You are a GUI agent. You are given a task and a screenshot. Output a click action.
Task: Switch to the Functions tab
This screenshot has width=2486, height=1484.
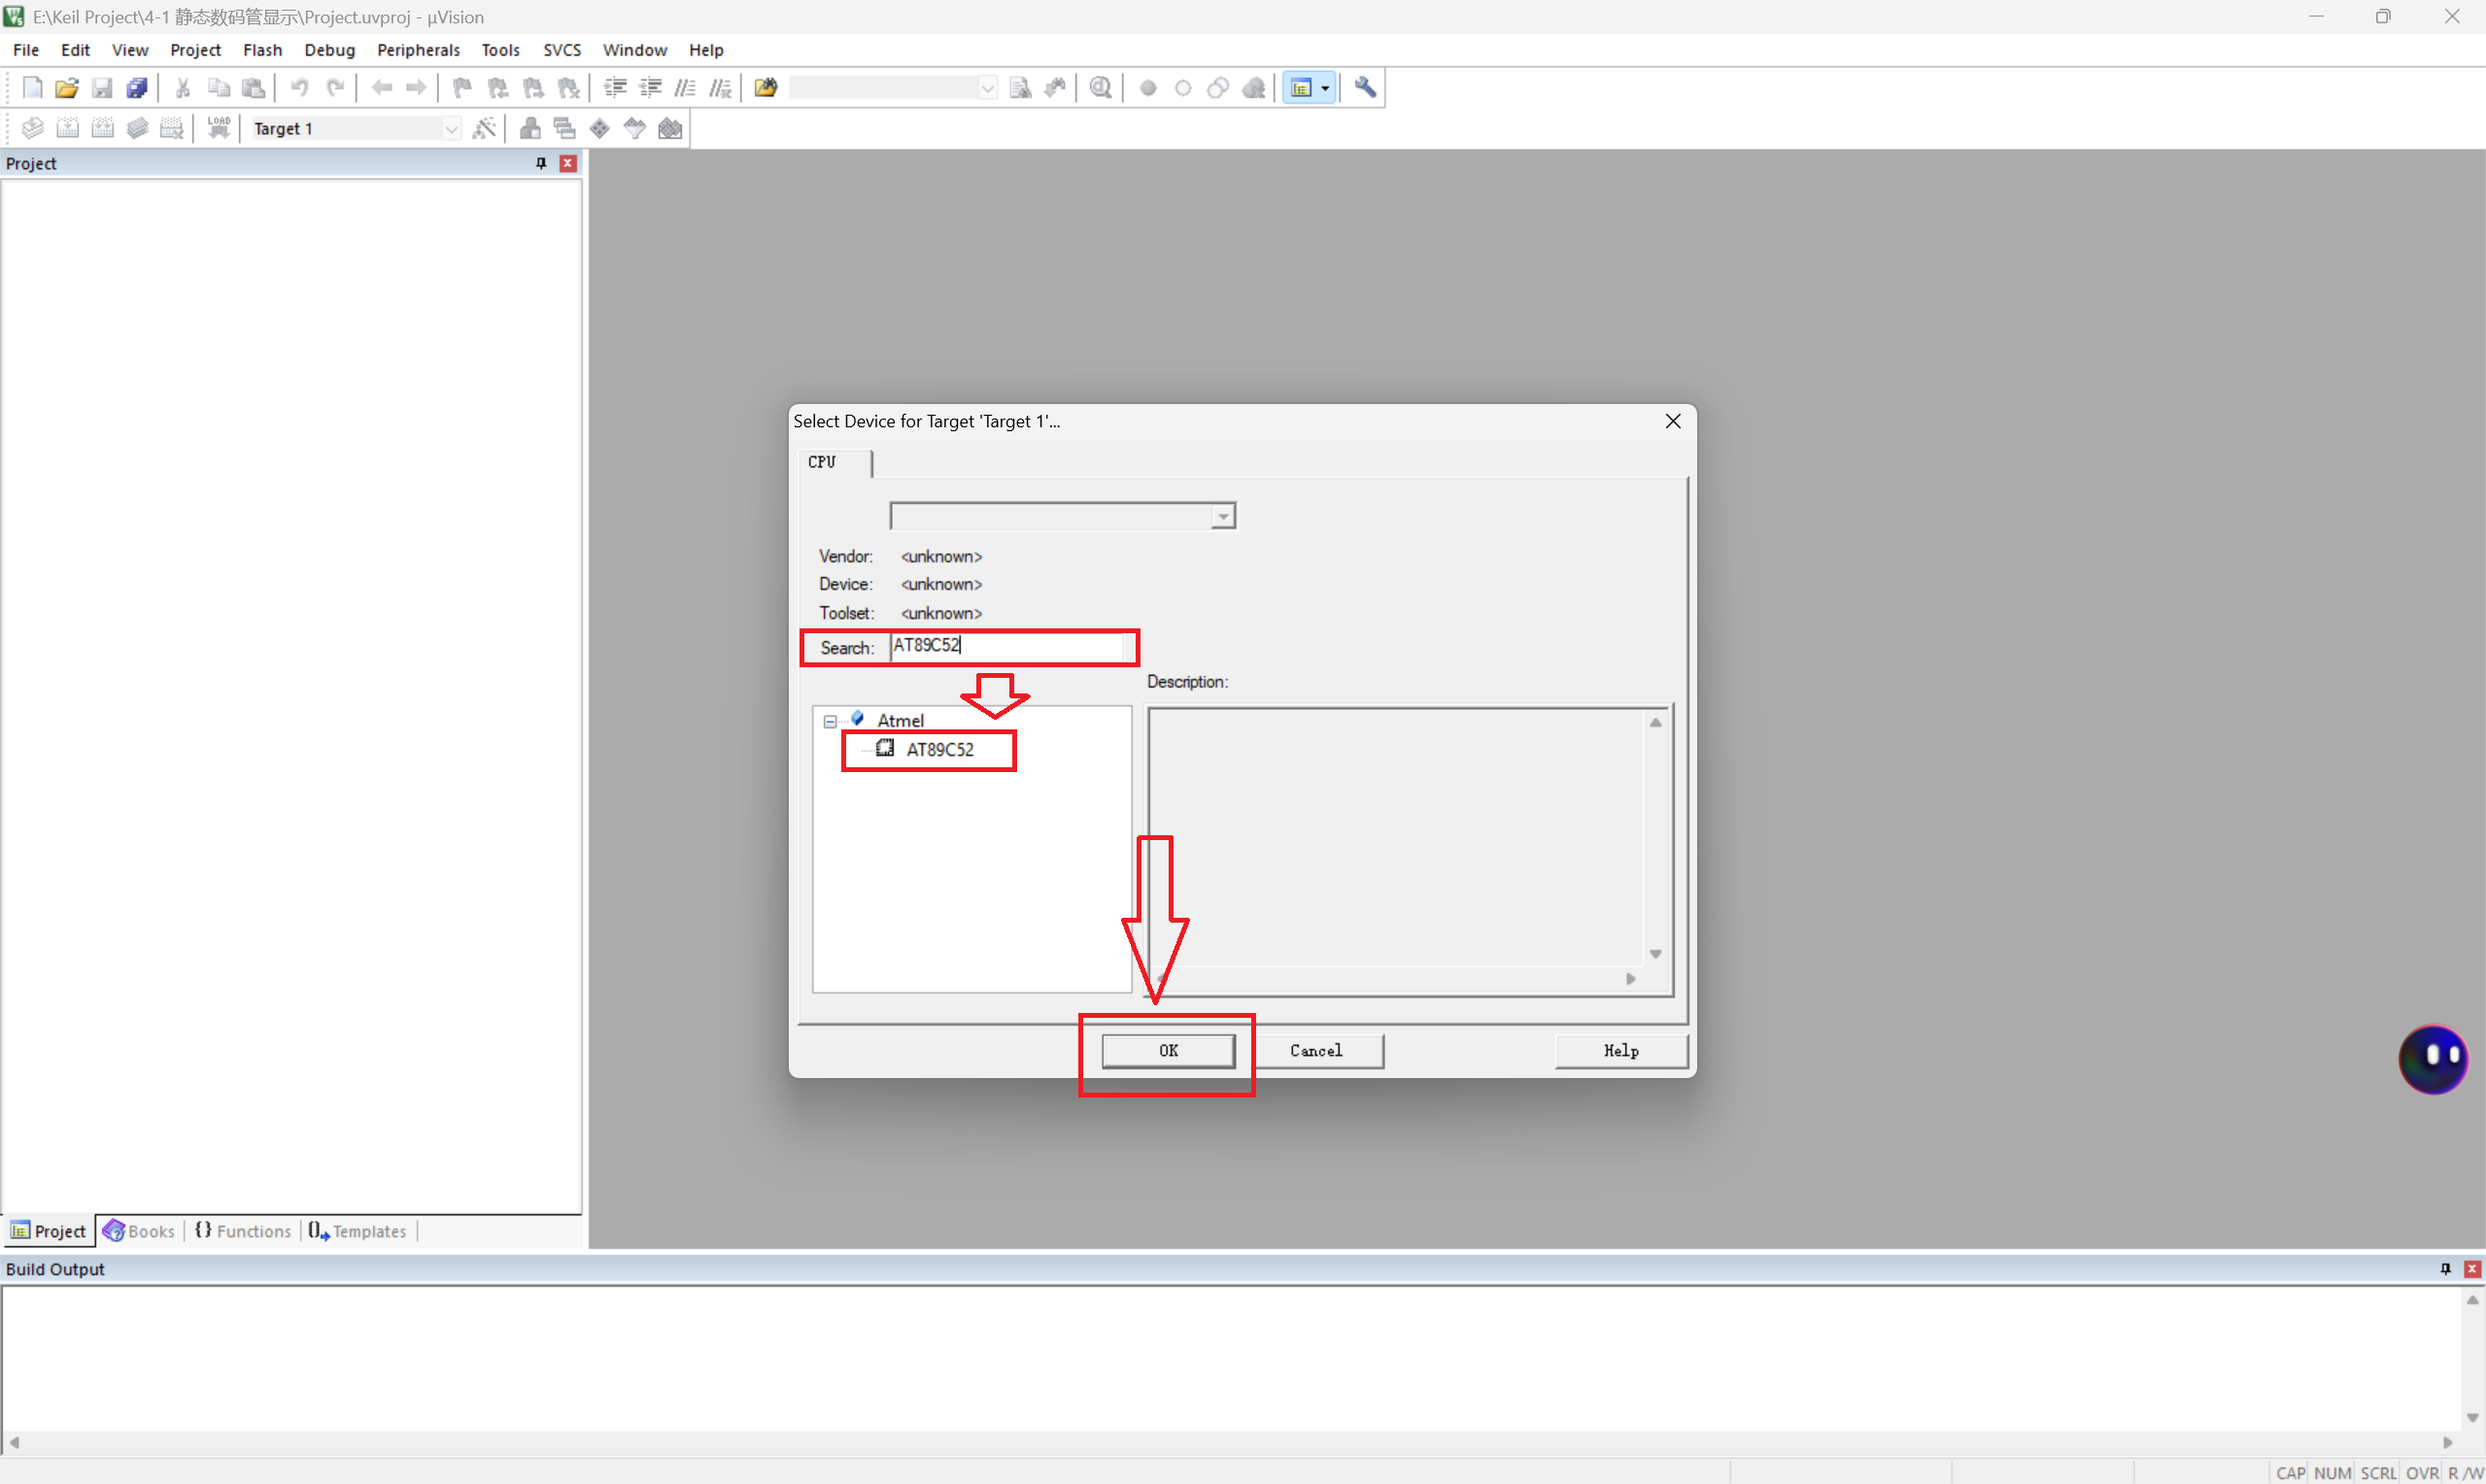pos(244,1230)
